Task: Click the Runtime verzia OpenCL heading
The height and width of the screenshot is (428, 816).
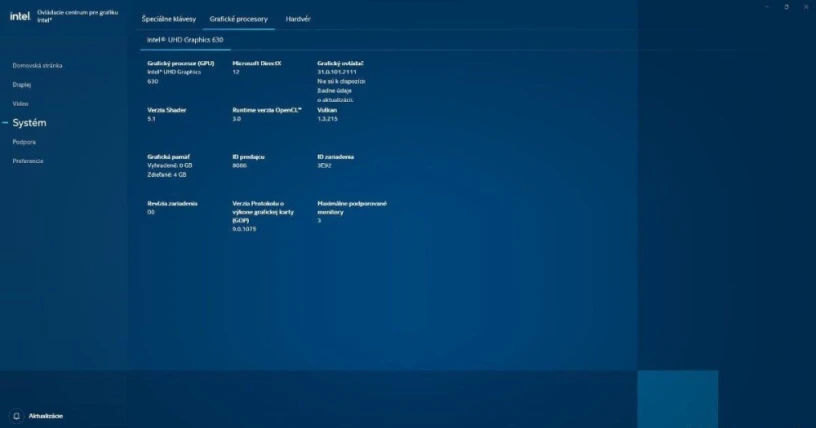Action: (x=267, y=110)
